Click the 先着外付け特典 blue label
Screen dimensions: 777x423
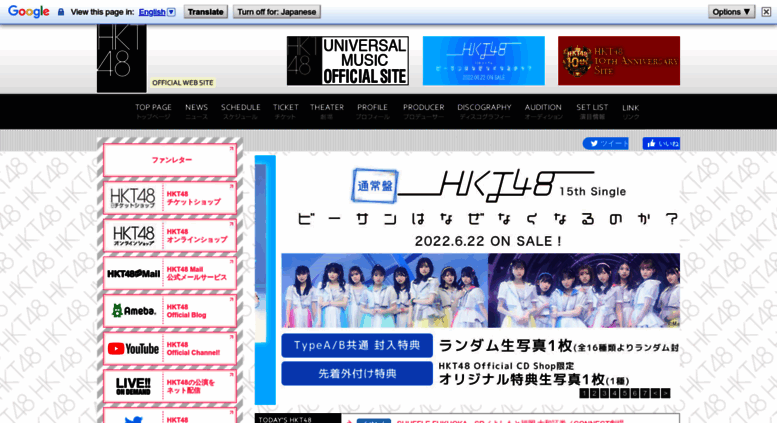(357, 373)
